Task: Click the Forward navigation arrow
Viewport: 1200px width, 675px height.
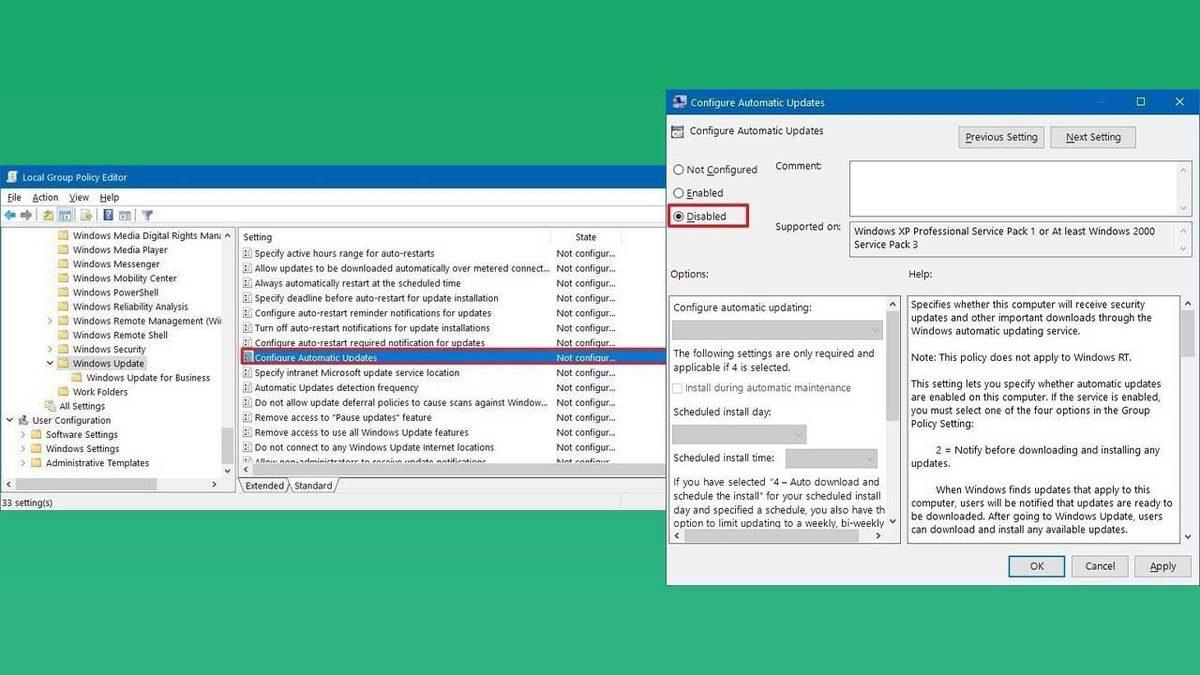Action: coord(25,214)
